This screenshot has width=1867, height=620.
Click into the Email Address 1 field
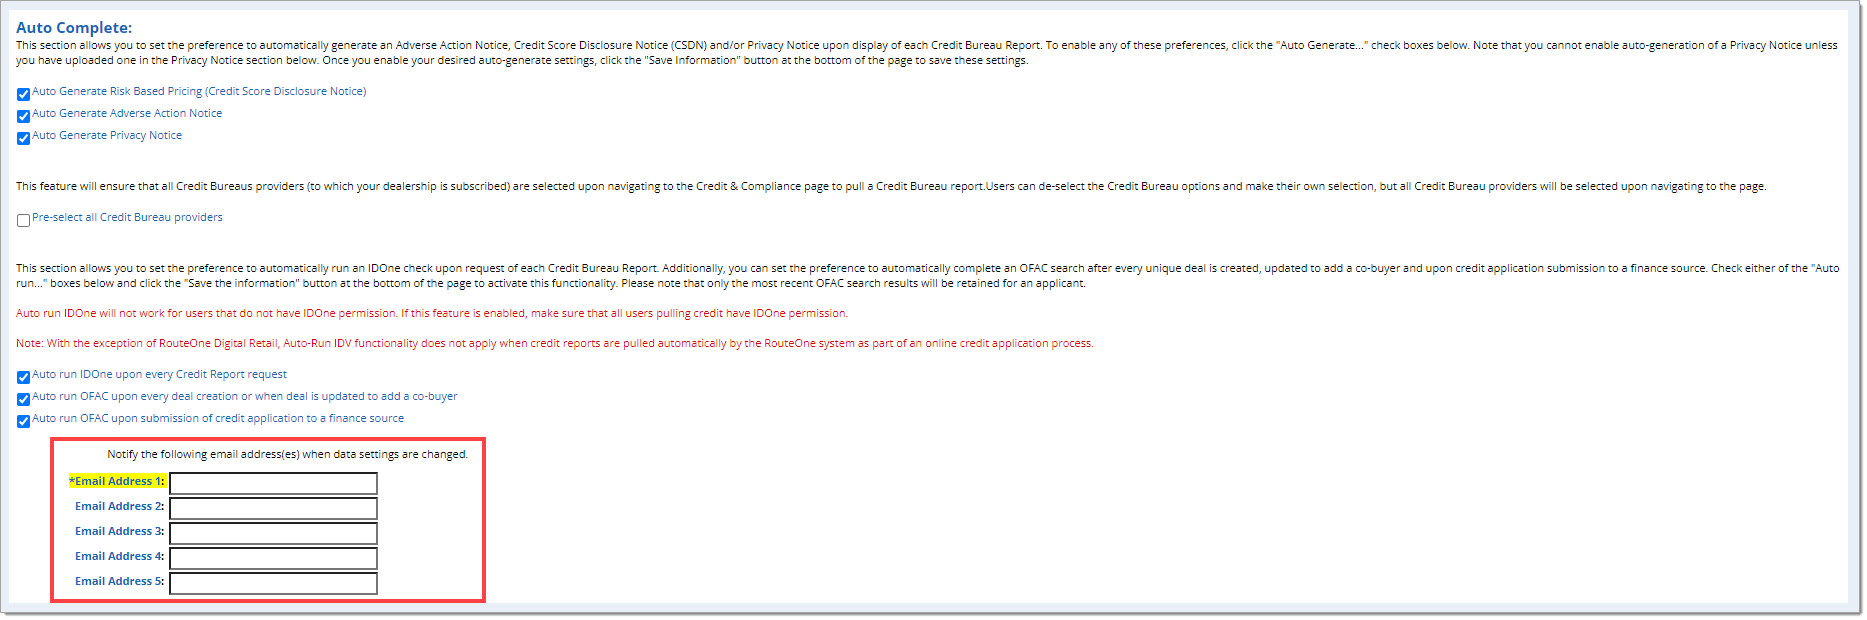click(x=273, y=484)
